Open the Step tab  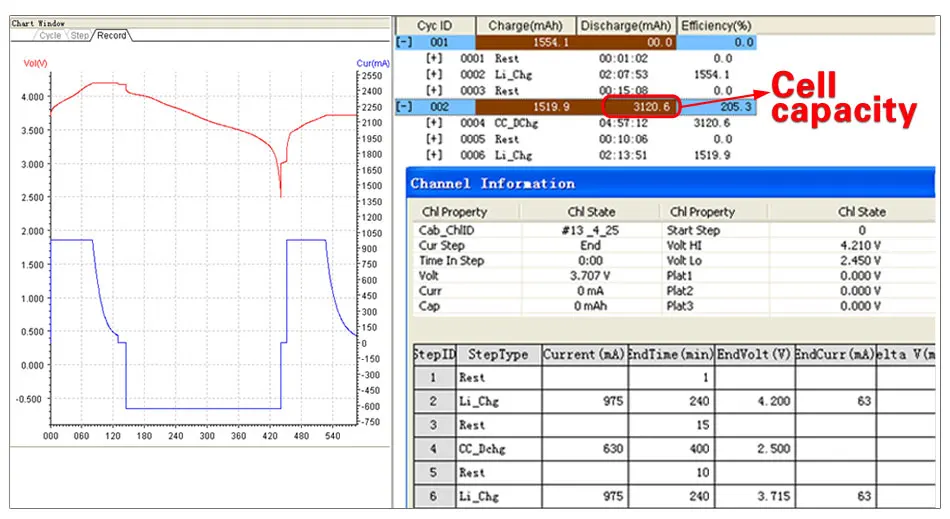80,35
